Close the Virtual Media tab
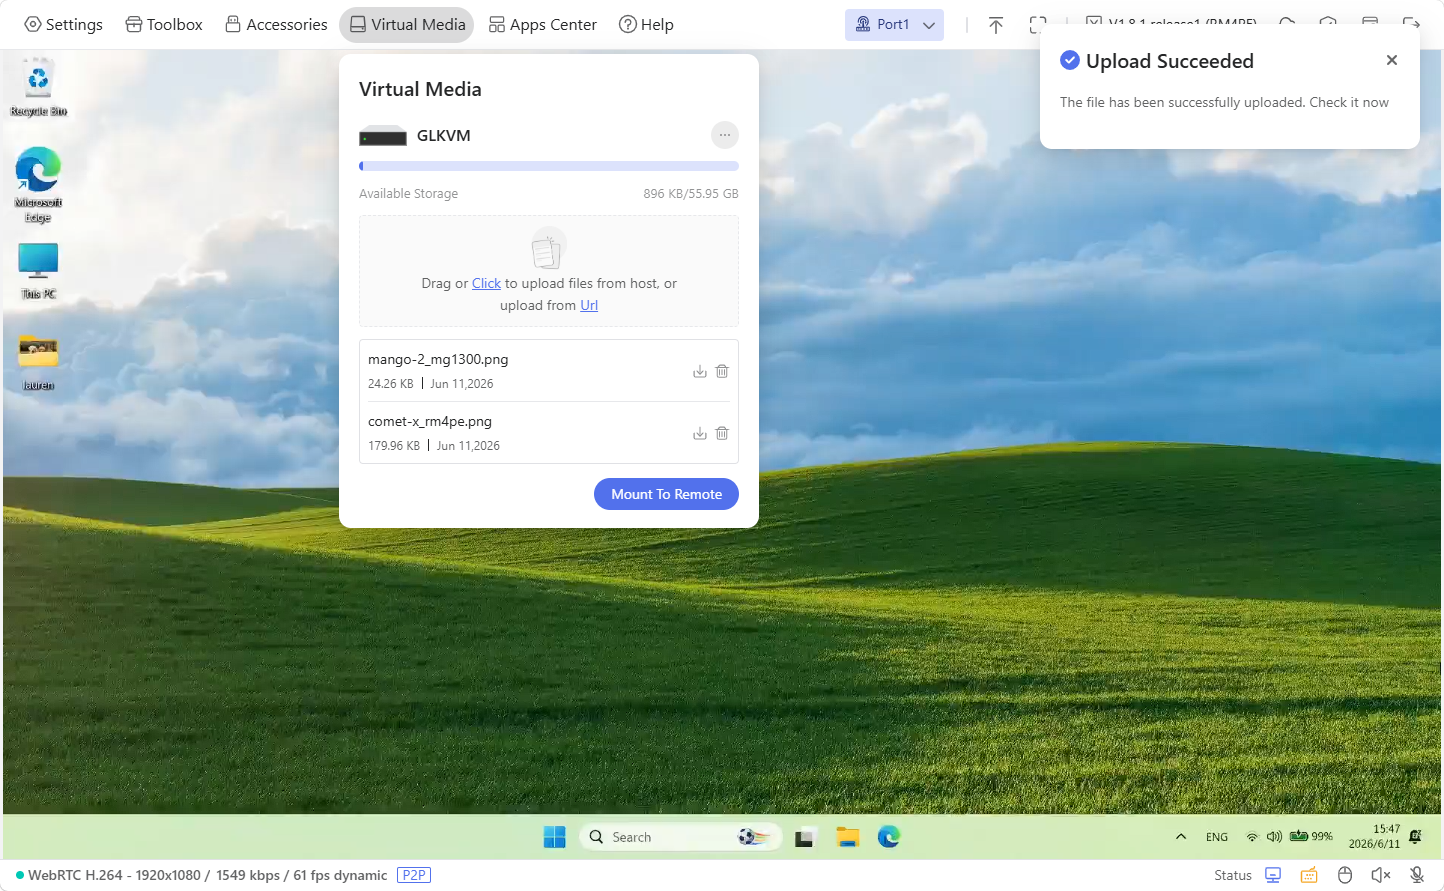Viewport: 1444px width, 891px height. [407, 24]
